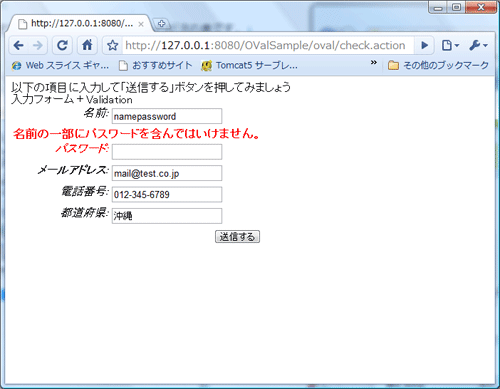Click the Go arrow beside address bar
The width and height of the screenshot is (500, 389).
424,45
